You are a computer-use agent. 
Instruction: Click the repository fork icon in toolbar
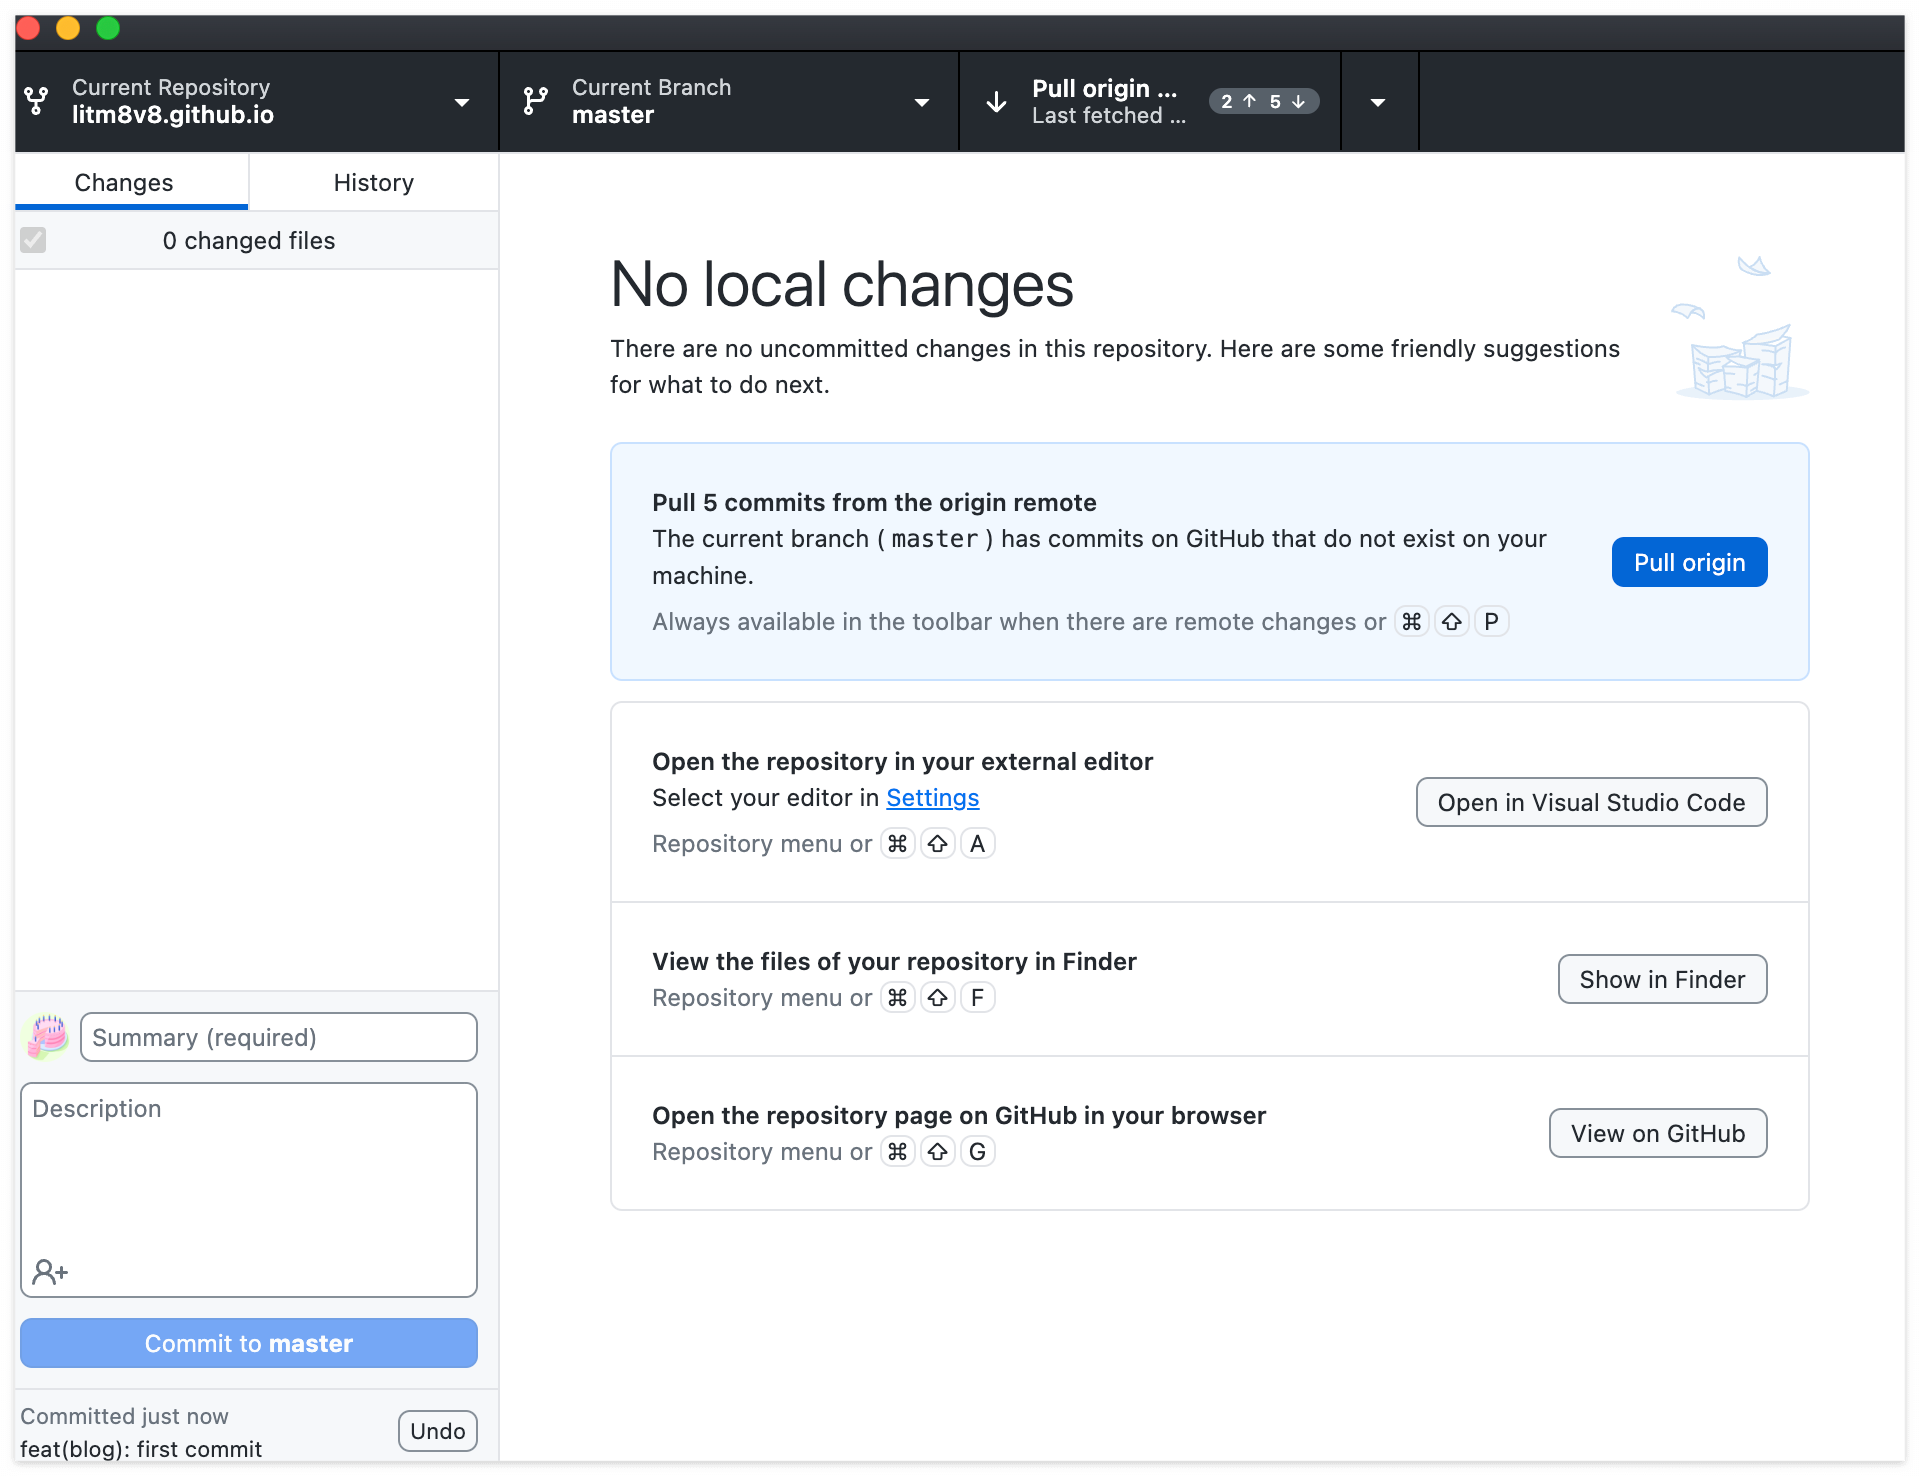pyautogui.click(x=37, y=101)
